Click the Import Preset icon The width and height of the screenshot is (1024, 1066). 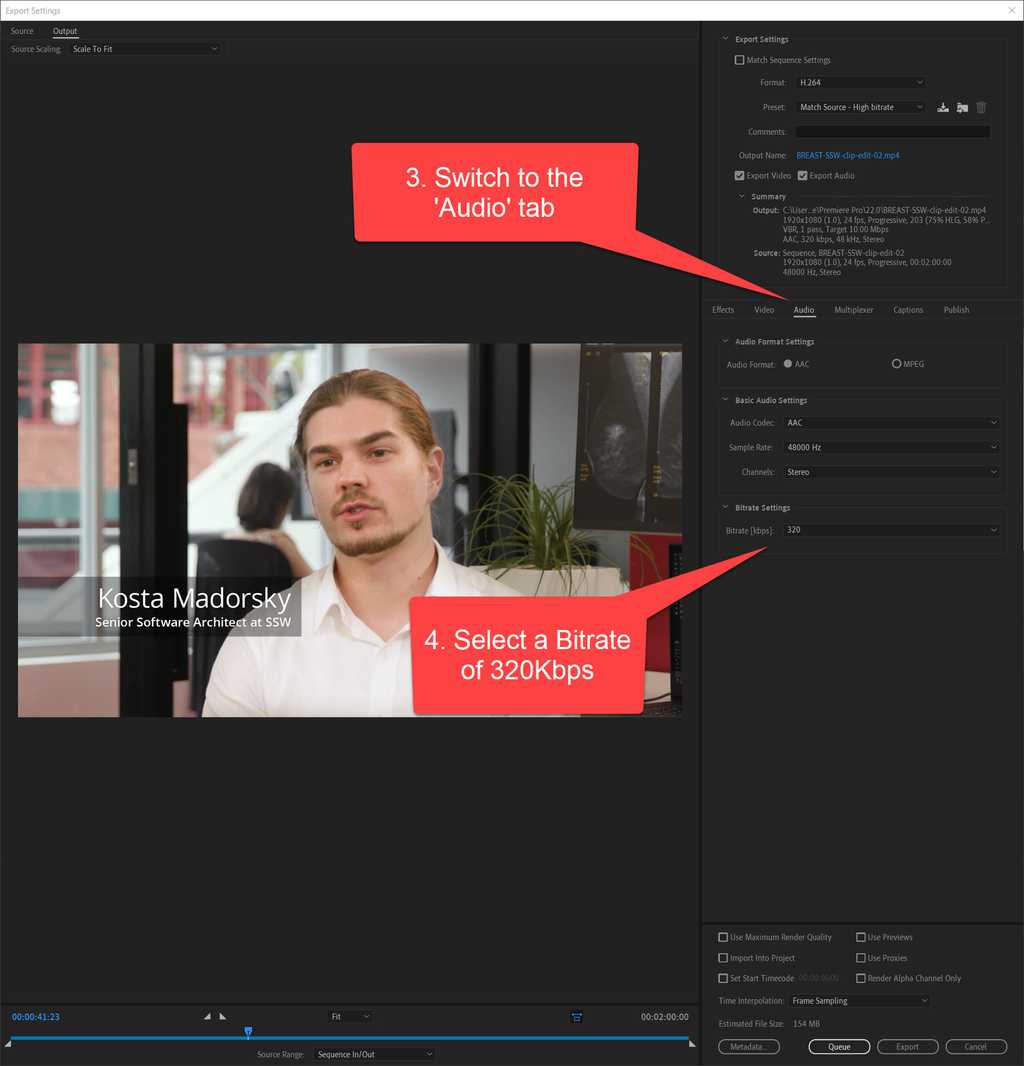(962, 107)
